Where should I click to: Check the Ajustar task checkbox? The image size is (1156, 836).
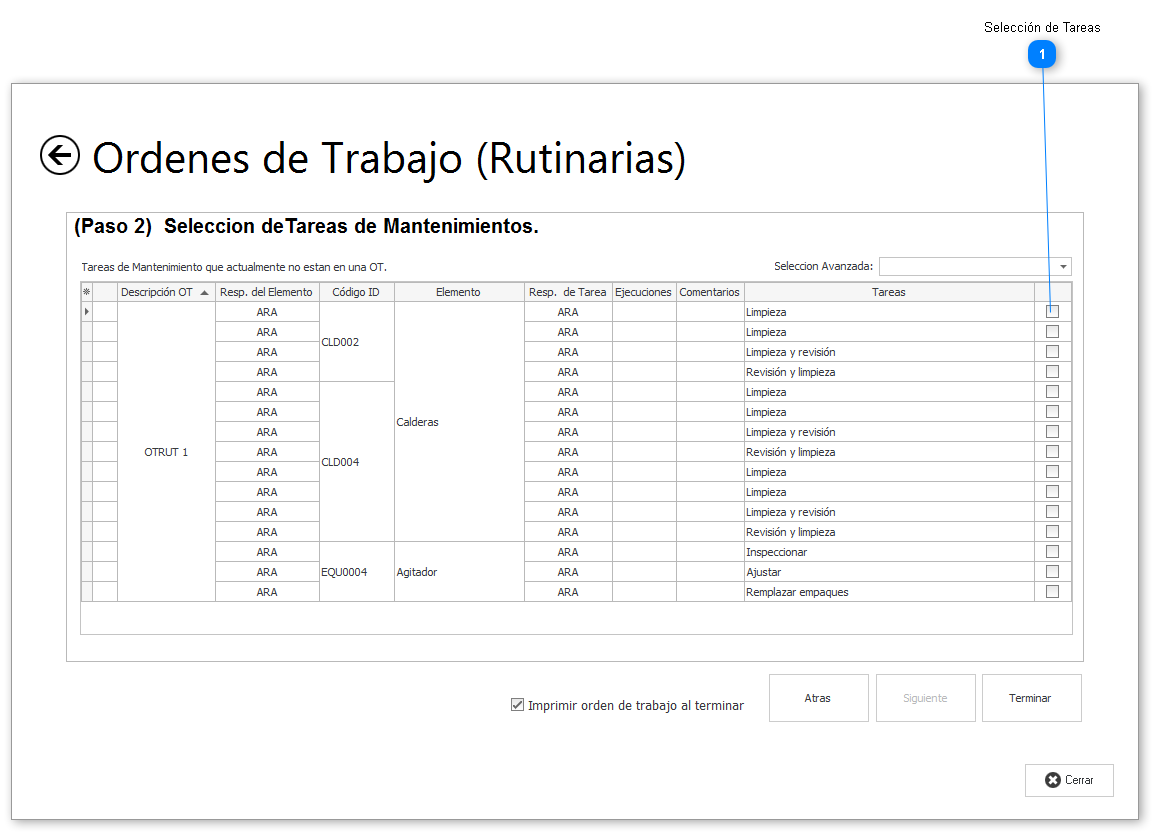pos(1052,571)
